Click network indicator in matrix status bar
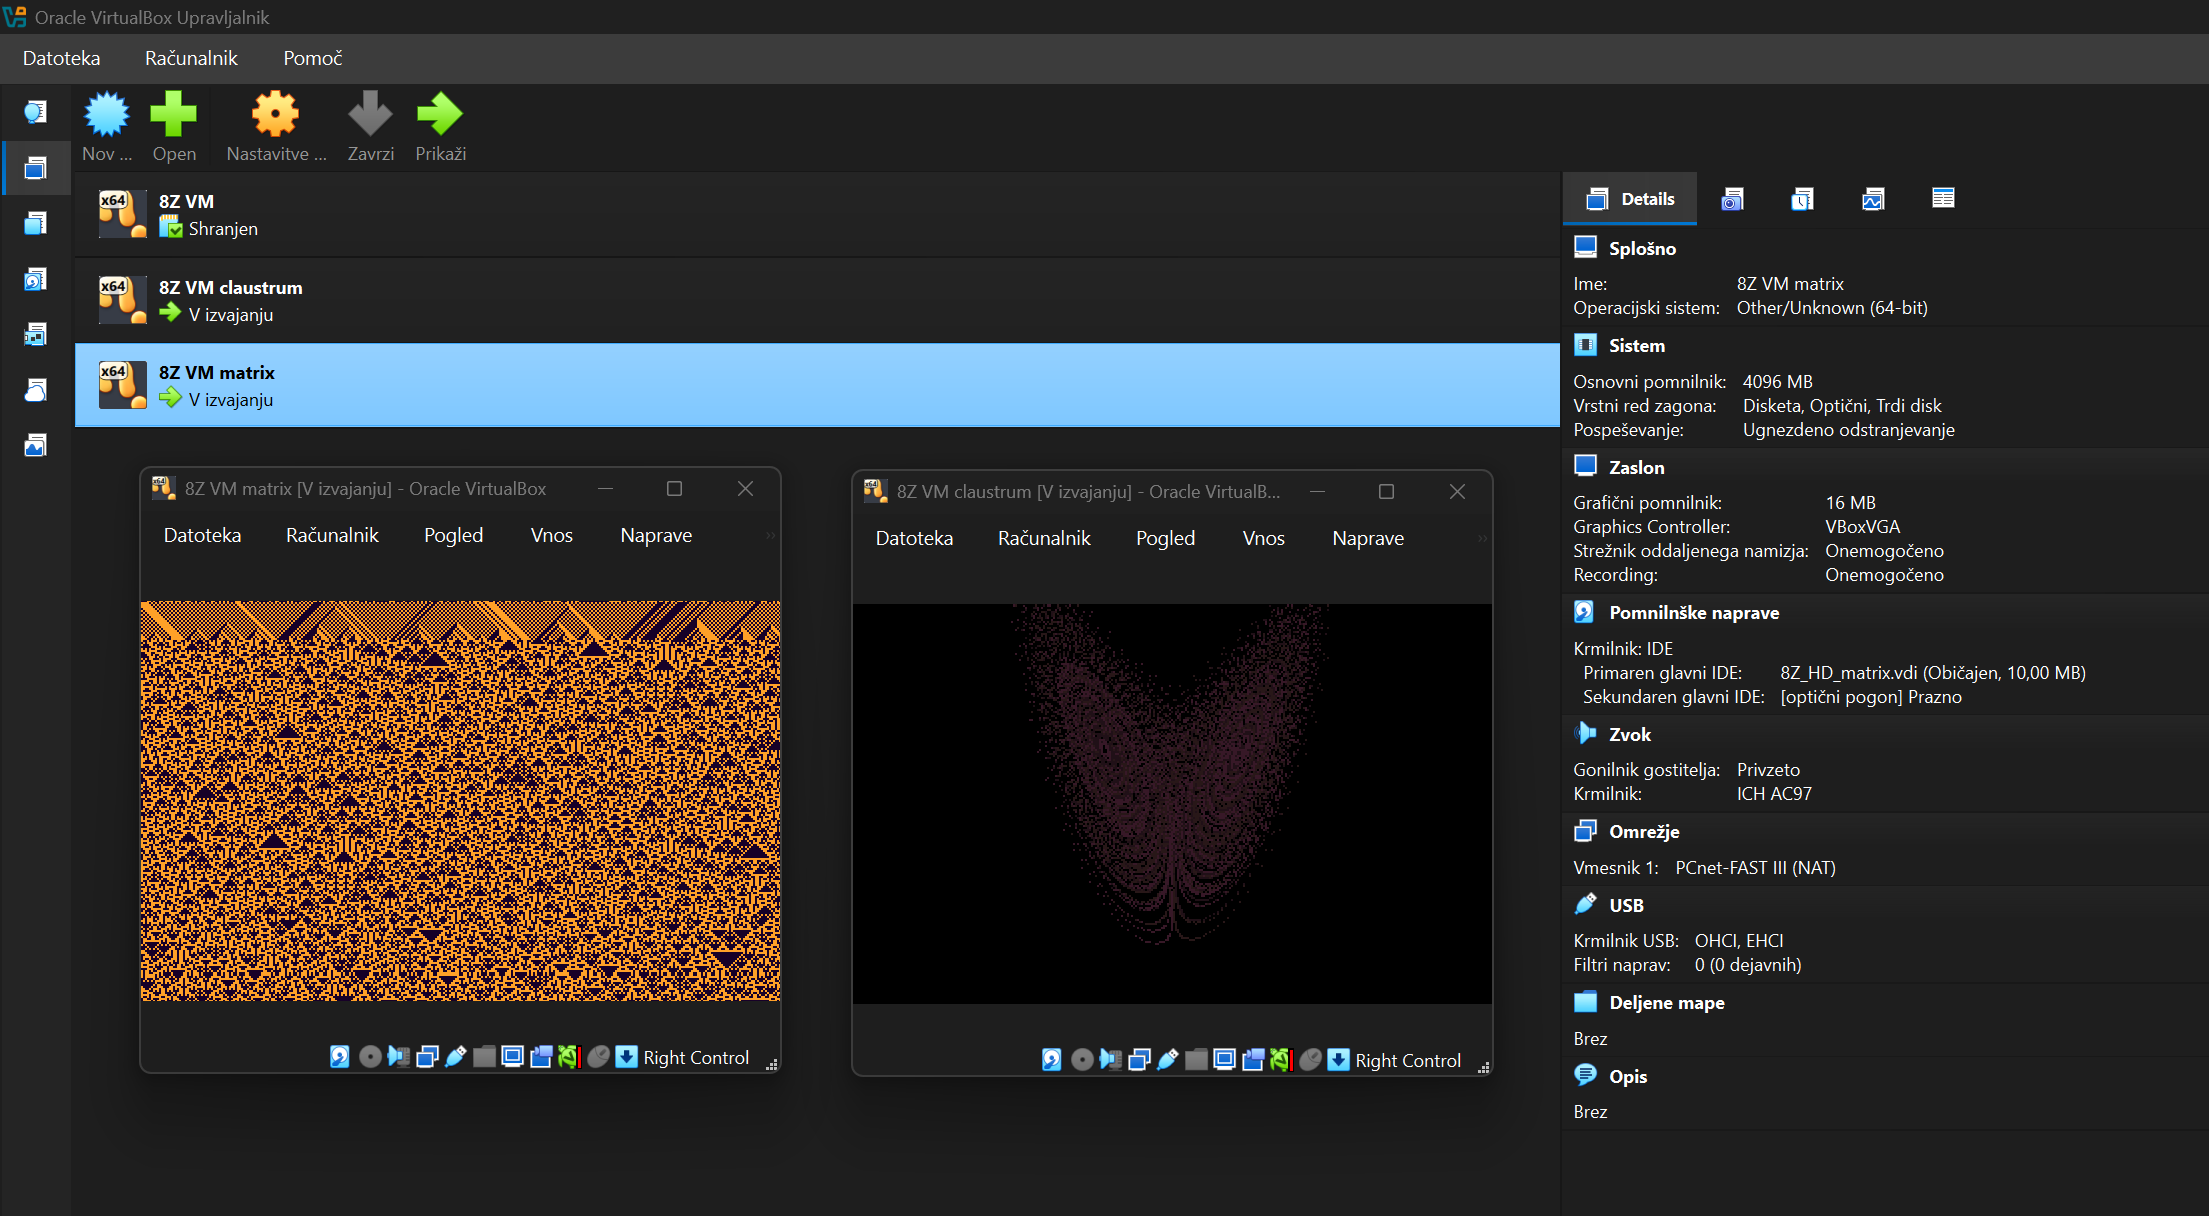Screen dimensions: 2209x1216 click(x=427, y=1057)
